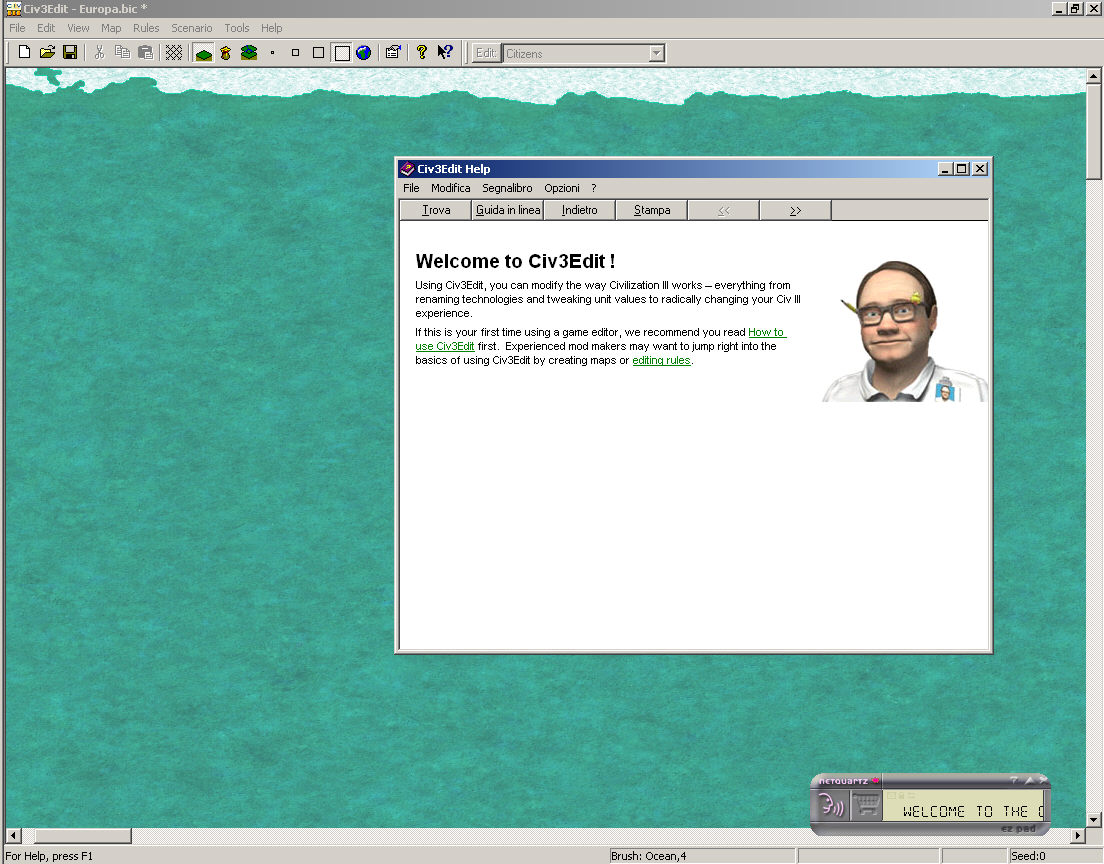Choose the medium square brush size
This screenshot has height=864, width=1104.
coord(318,53)
